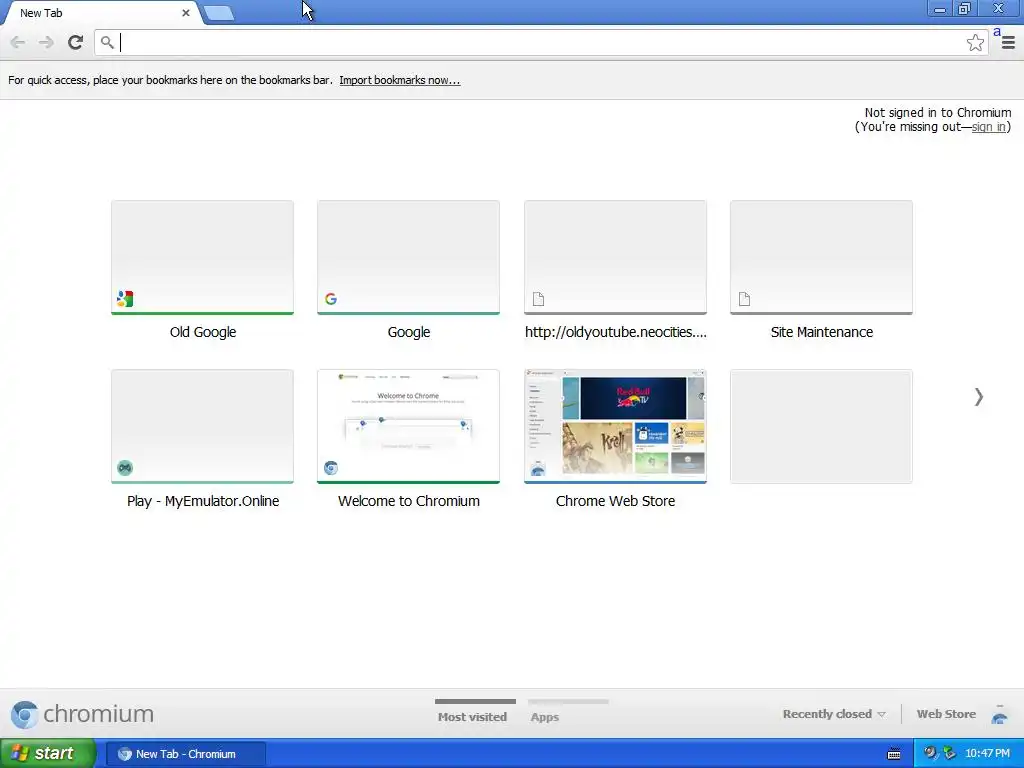Image resolution: width=1024 pixels, height=768 pixels.
Task: Expand the Recently closed menu
Action: coord(834,714)
